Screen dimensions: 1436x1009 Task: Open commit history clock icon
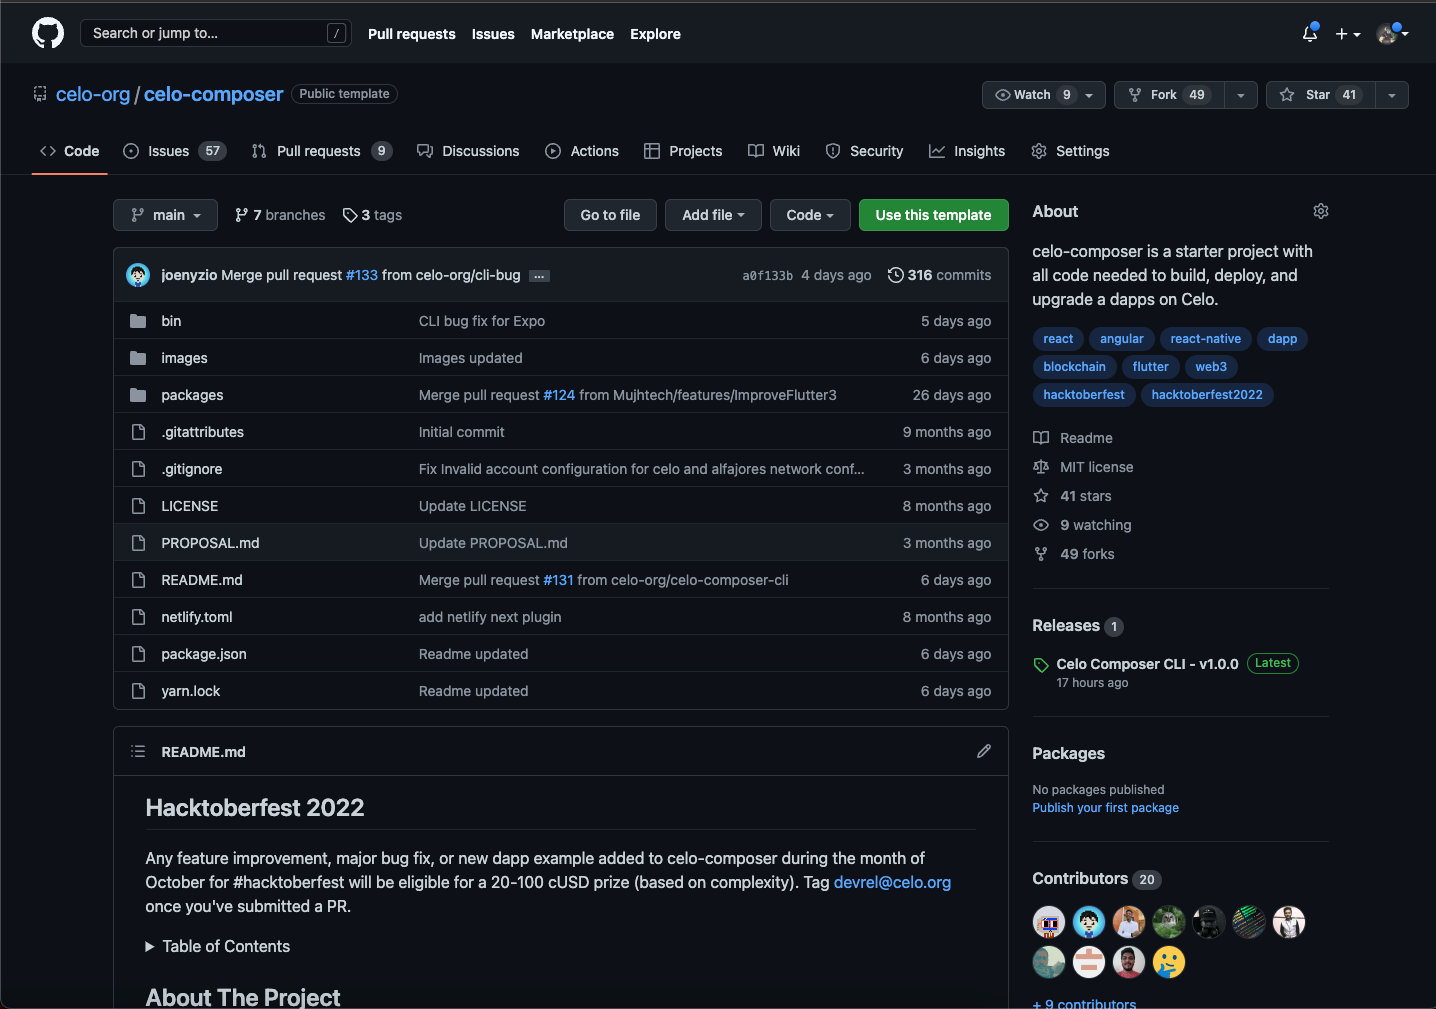[x=895, y=275]
